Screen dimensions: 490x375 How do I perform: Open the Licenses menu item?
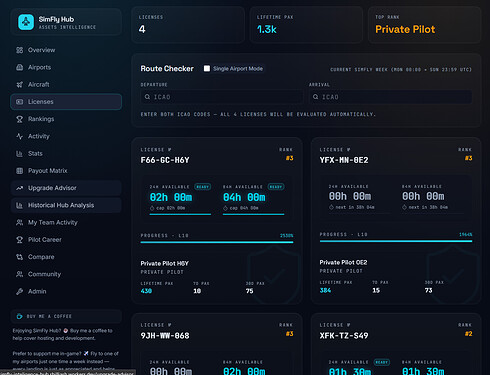tap(66, 102)
